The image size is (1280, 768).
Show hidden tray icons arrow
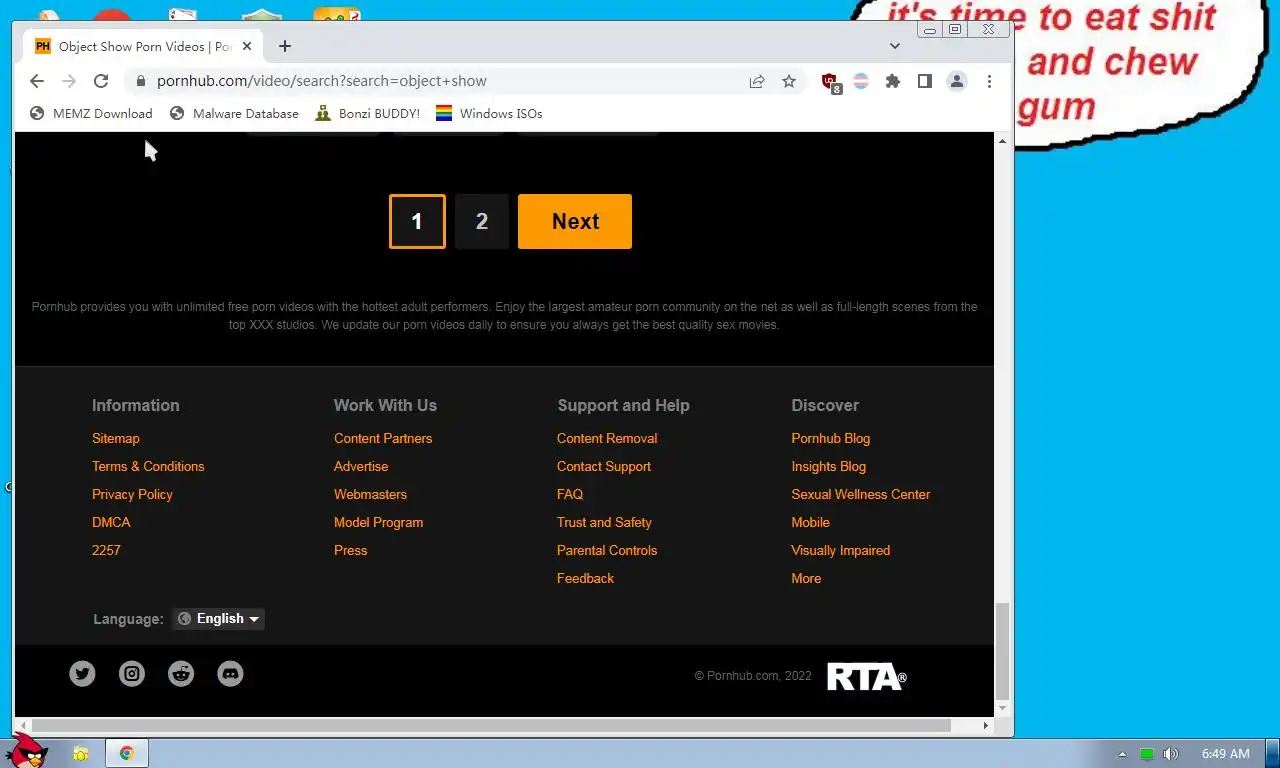coord(1122,754)
